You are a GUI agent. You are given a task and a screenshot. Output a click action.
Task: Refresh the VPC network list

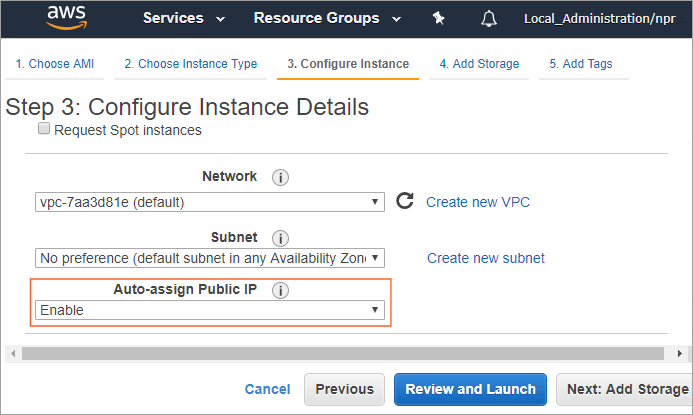pyautogui.click(x=405, y=201)
